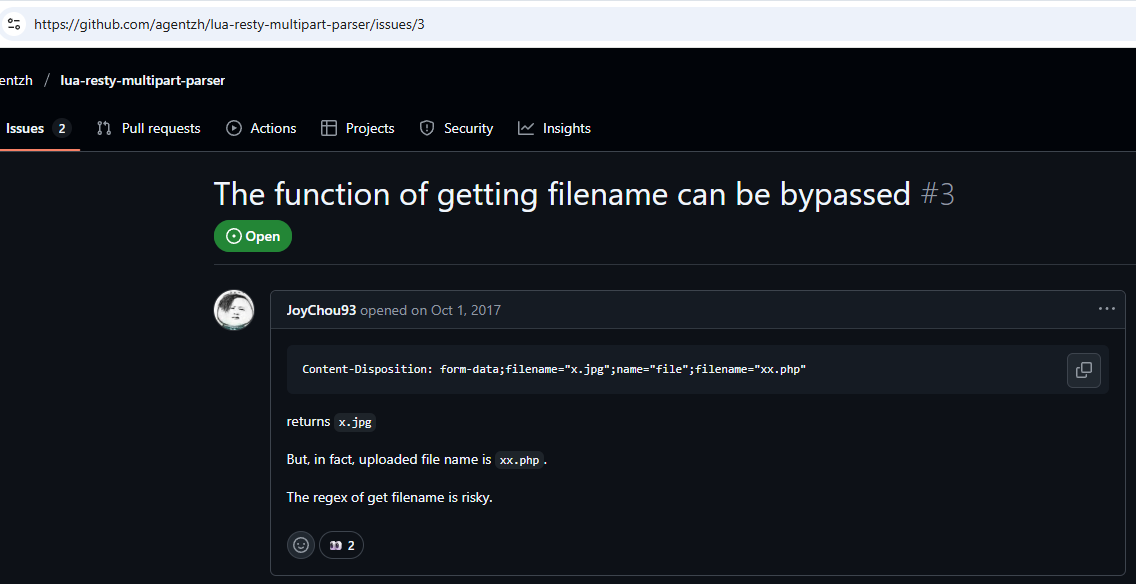
Task: Click the JoyChou93 username link
Action: click(321, 310)
